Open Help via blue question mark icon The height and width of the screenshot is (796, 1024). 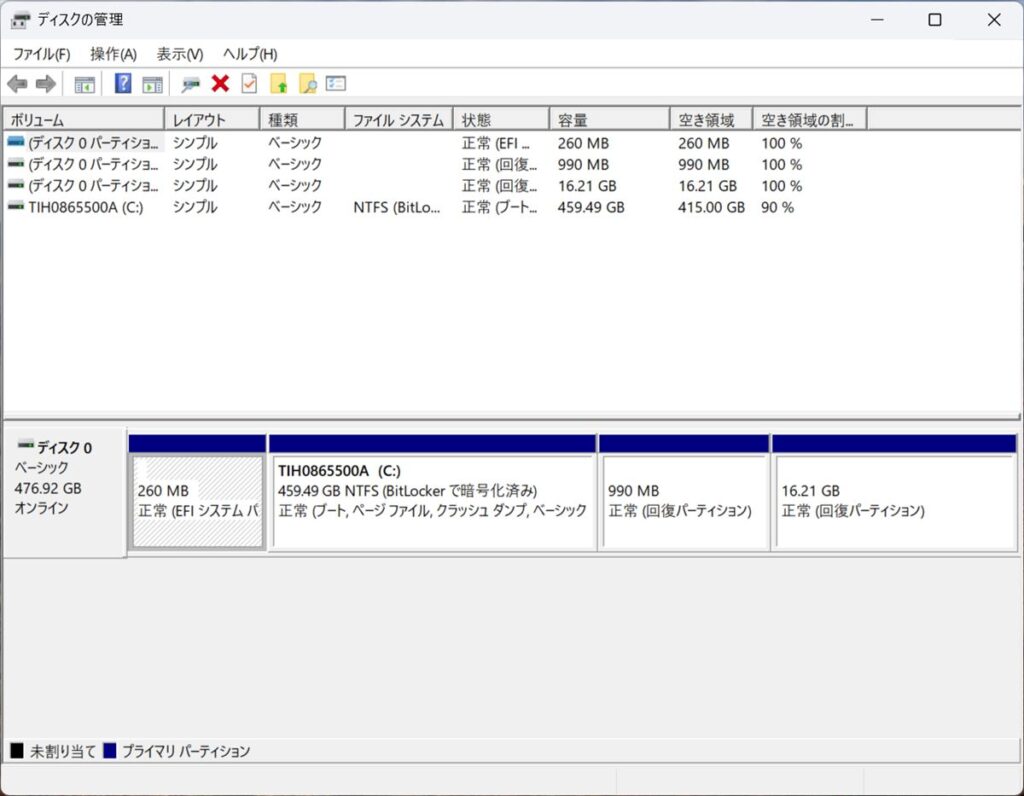click(123, 84)
